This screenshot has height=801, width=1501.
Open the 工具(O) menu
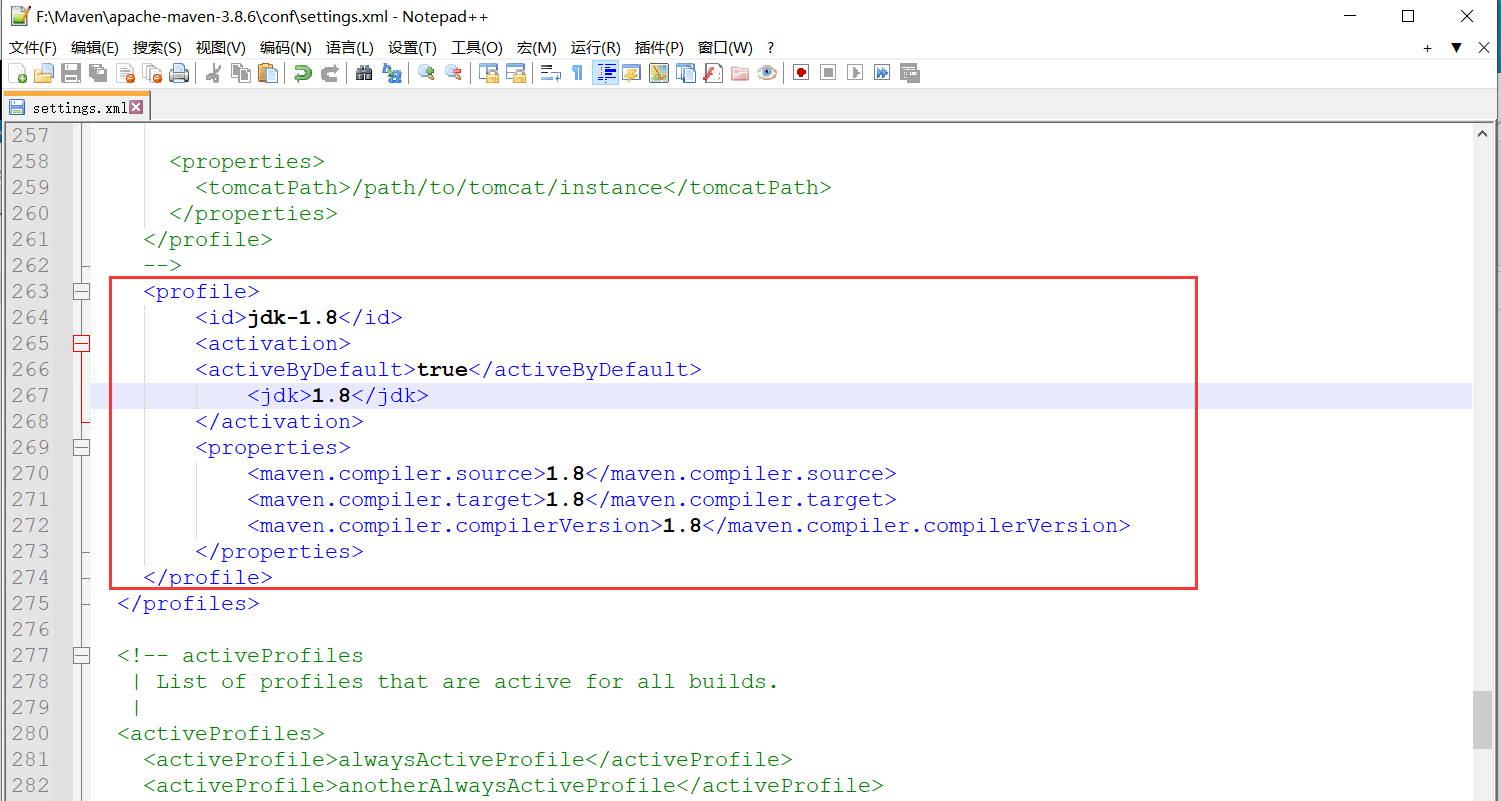pyautogui.click(x=477, y=48)
